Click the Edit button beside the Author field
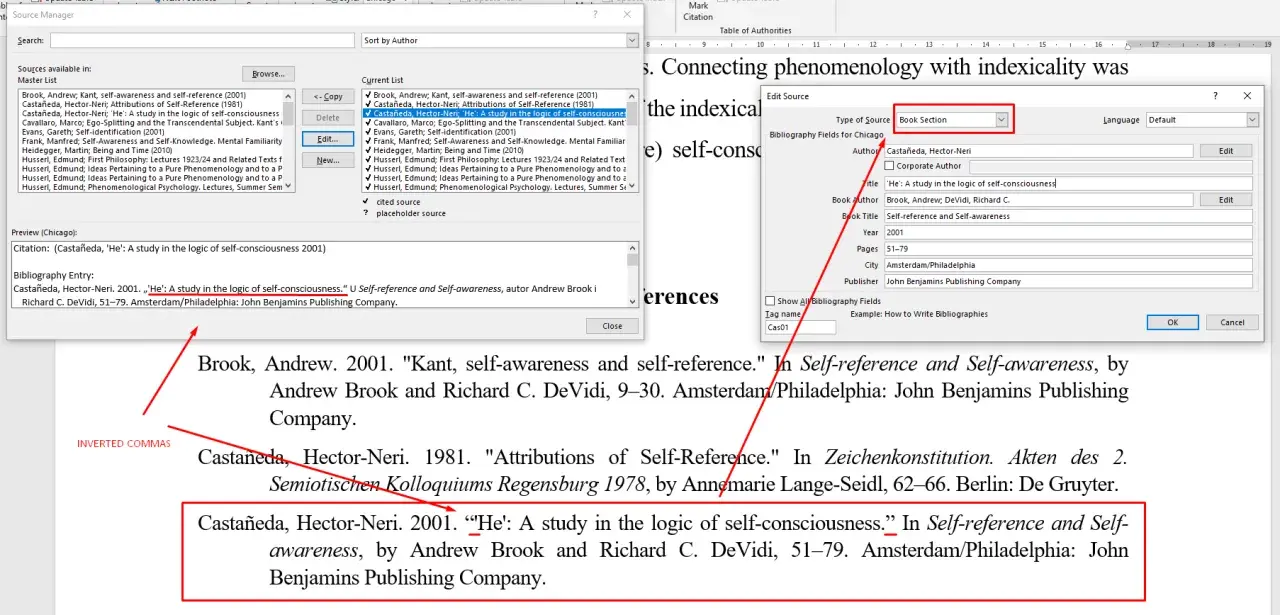The height and width of the screenshot is (615, 1280). (1225, 151)
